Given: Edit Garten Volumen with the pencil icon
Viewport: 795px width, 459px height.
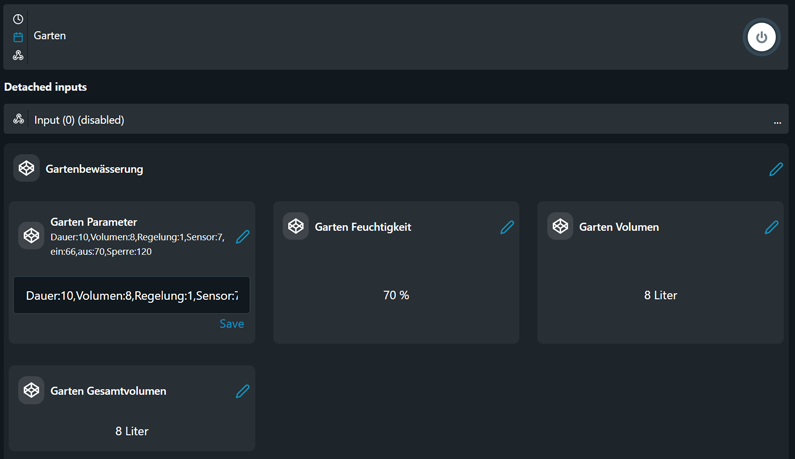Looking at the screenshot, I should (x=771, y=227).
